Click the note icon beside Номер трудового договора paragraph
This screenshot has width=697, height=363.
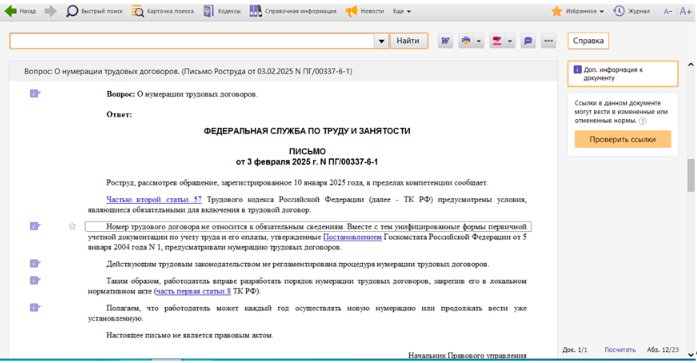35,226
